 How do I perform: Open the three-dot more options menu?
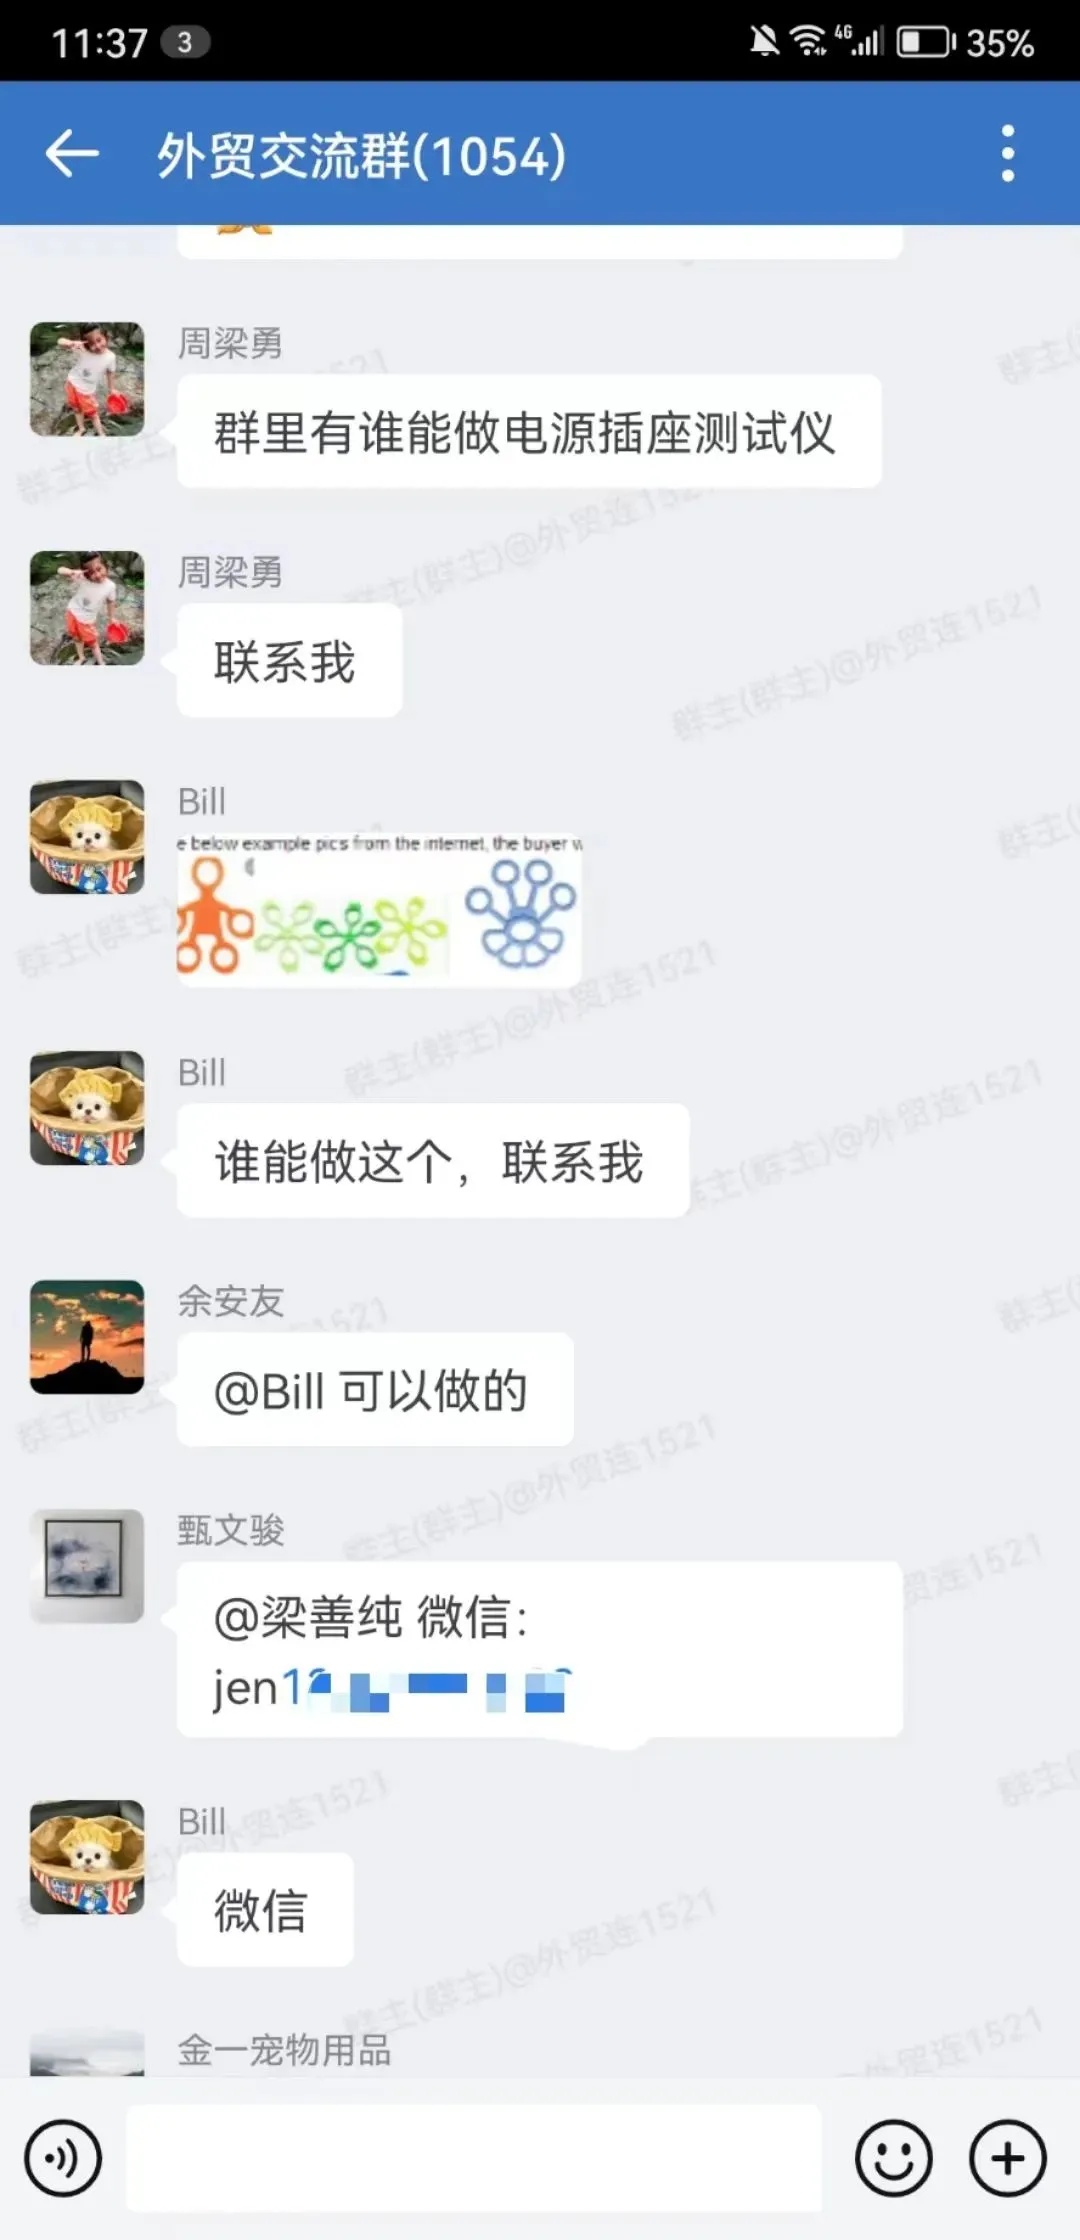pos(1007,154)
